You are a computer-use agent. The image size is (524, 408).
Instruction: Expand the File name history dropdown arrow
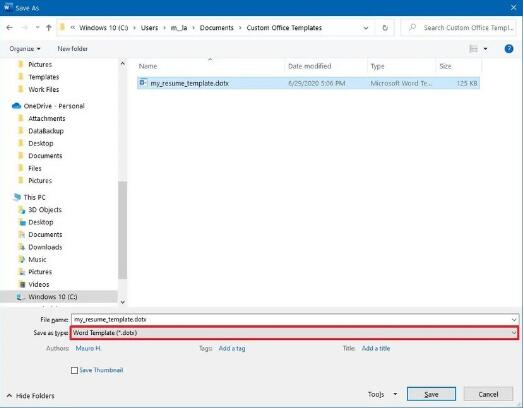coord(514,320)
